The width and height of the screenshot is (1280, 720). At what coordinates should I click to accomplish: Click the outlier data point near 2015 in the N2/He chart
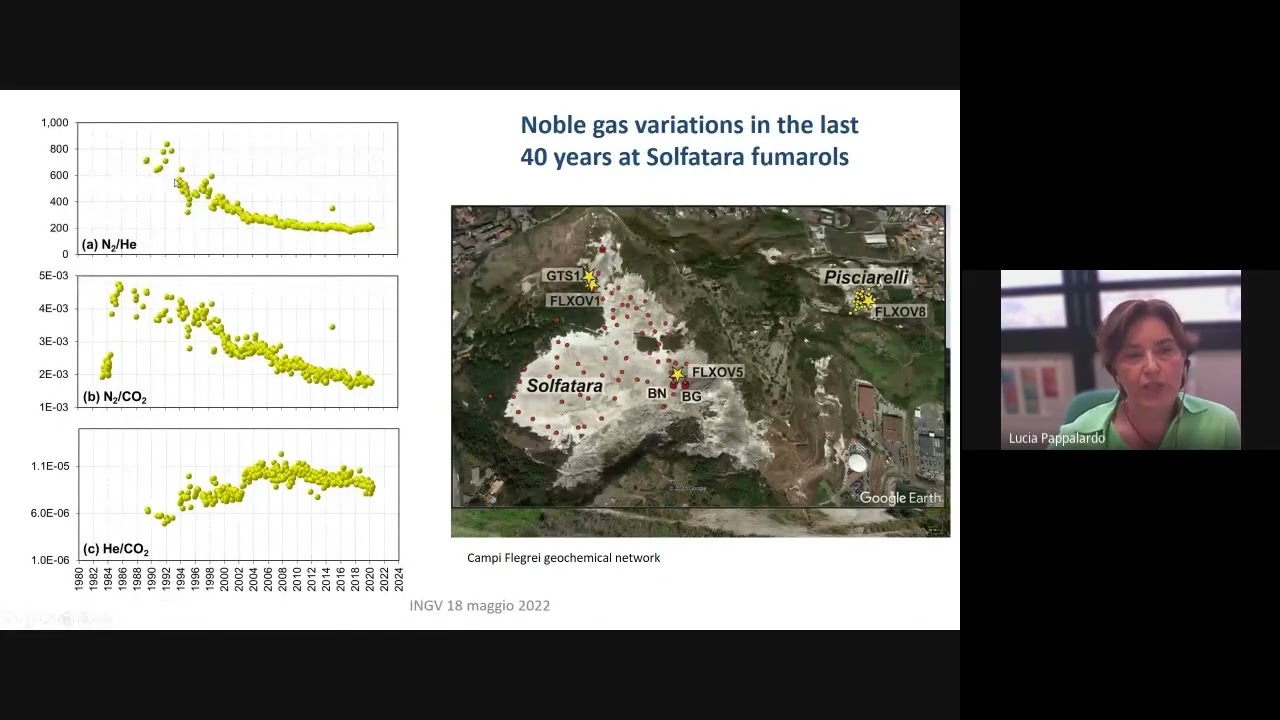tap(332, 208)
